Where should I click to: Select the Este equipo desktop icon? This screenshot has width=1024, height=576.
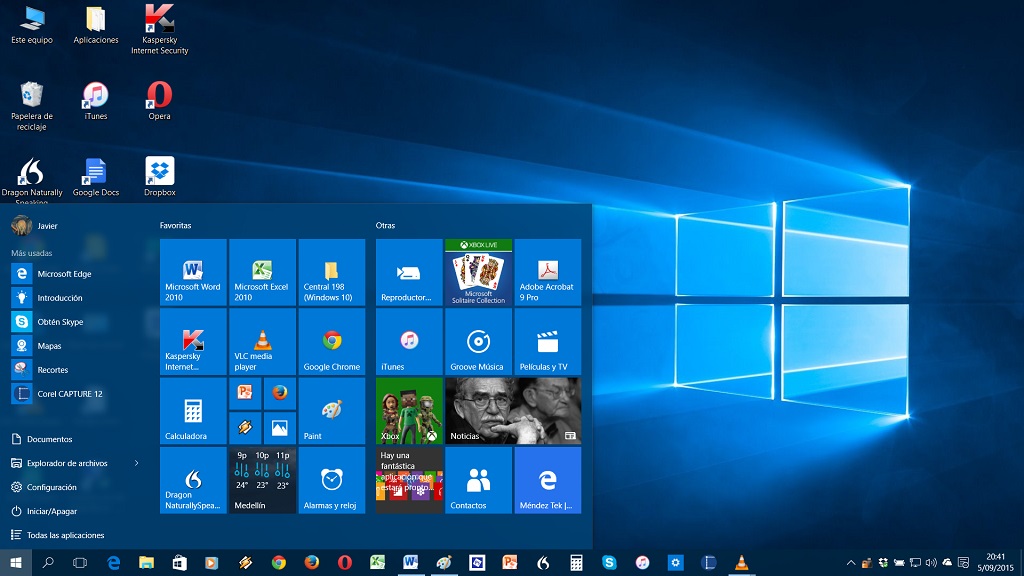pyautogui.click(x=32, y=25)
